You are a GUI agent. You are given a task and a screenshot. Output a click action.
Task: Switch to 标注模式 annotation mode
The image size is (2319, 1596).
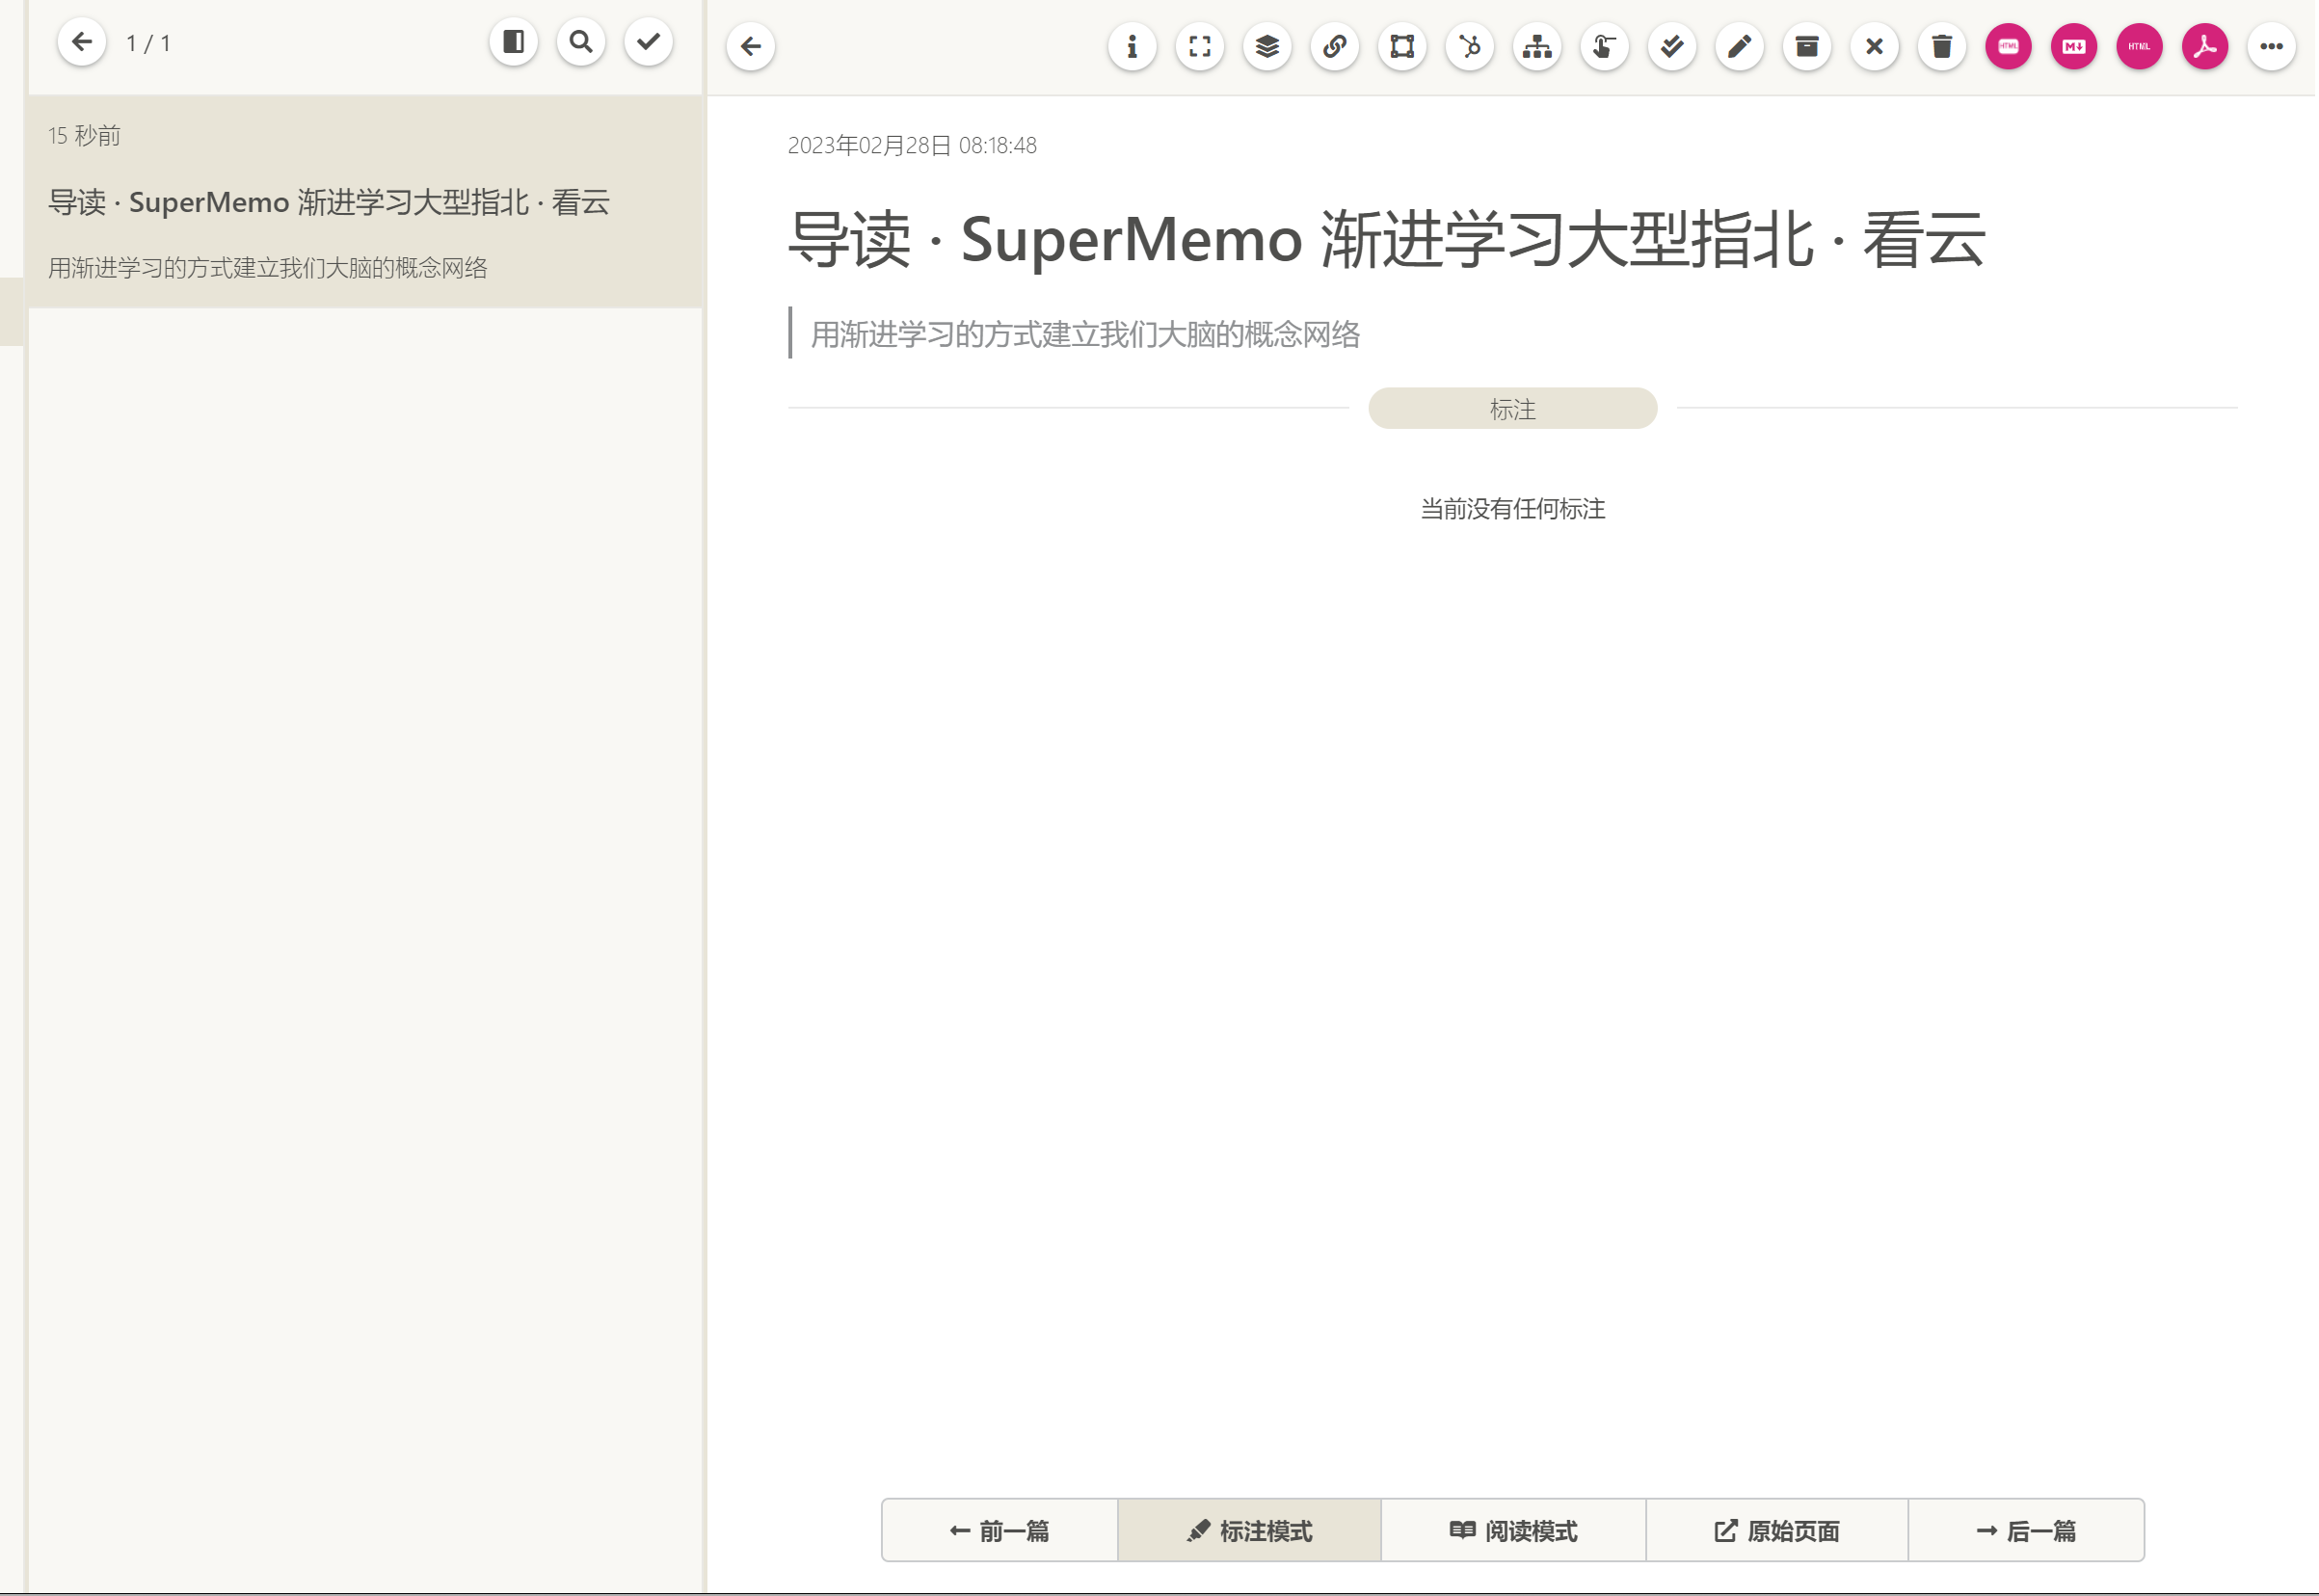pyautogui.click(x=1249, y=1530)
